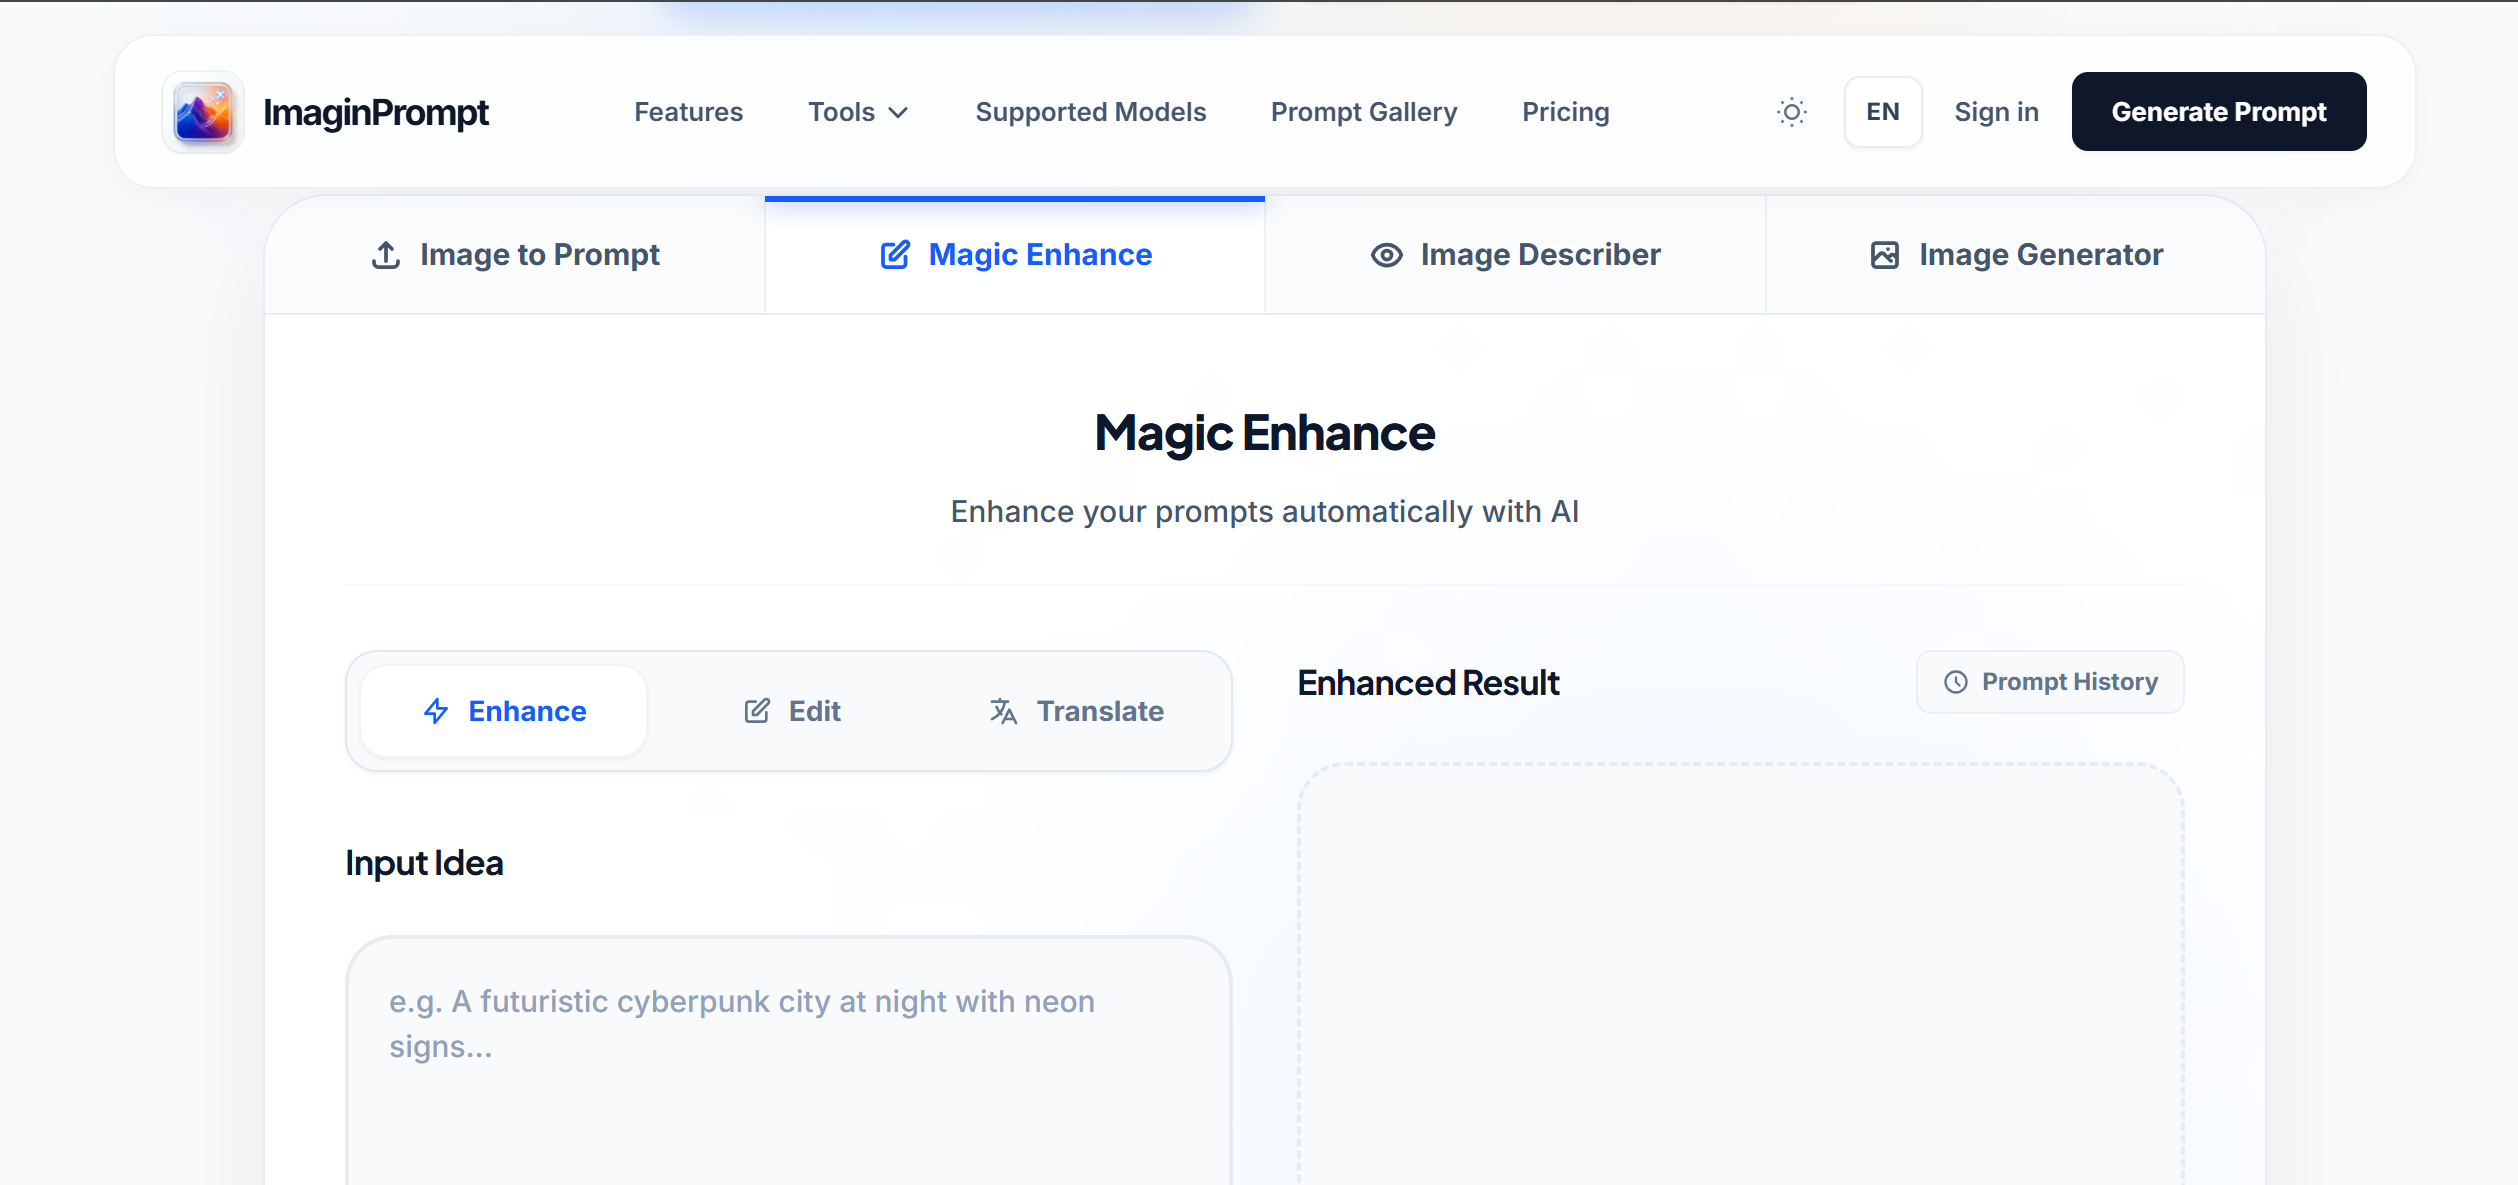2518x1185 pixels.
Task: Click the clock icon in Prompt History
Action: 1955,682
